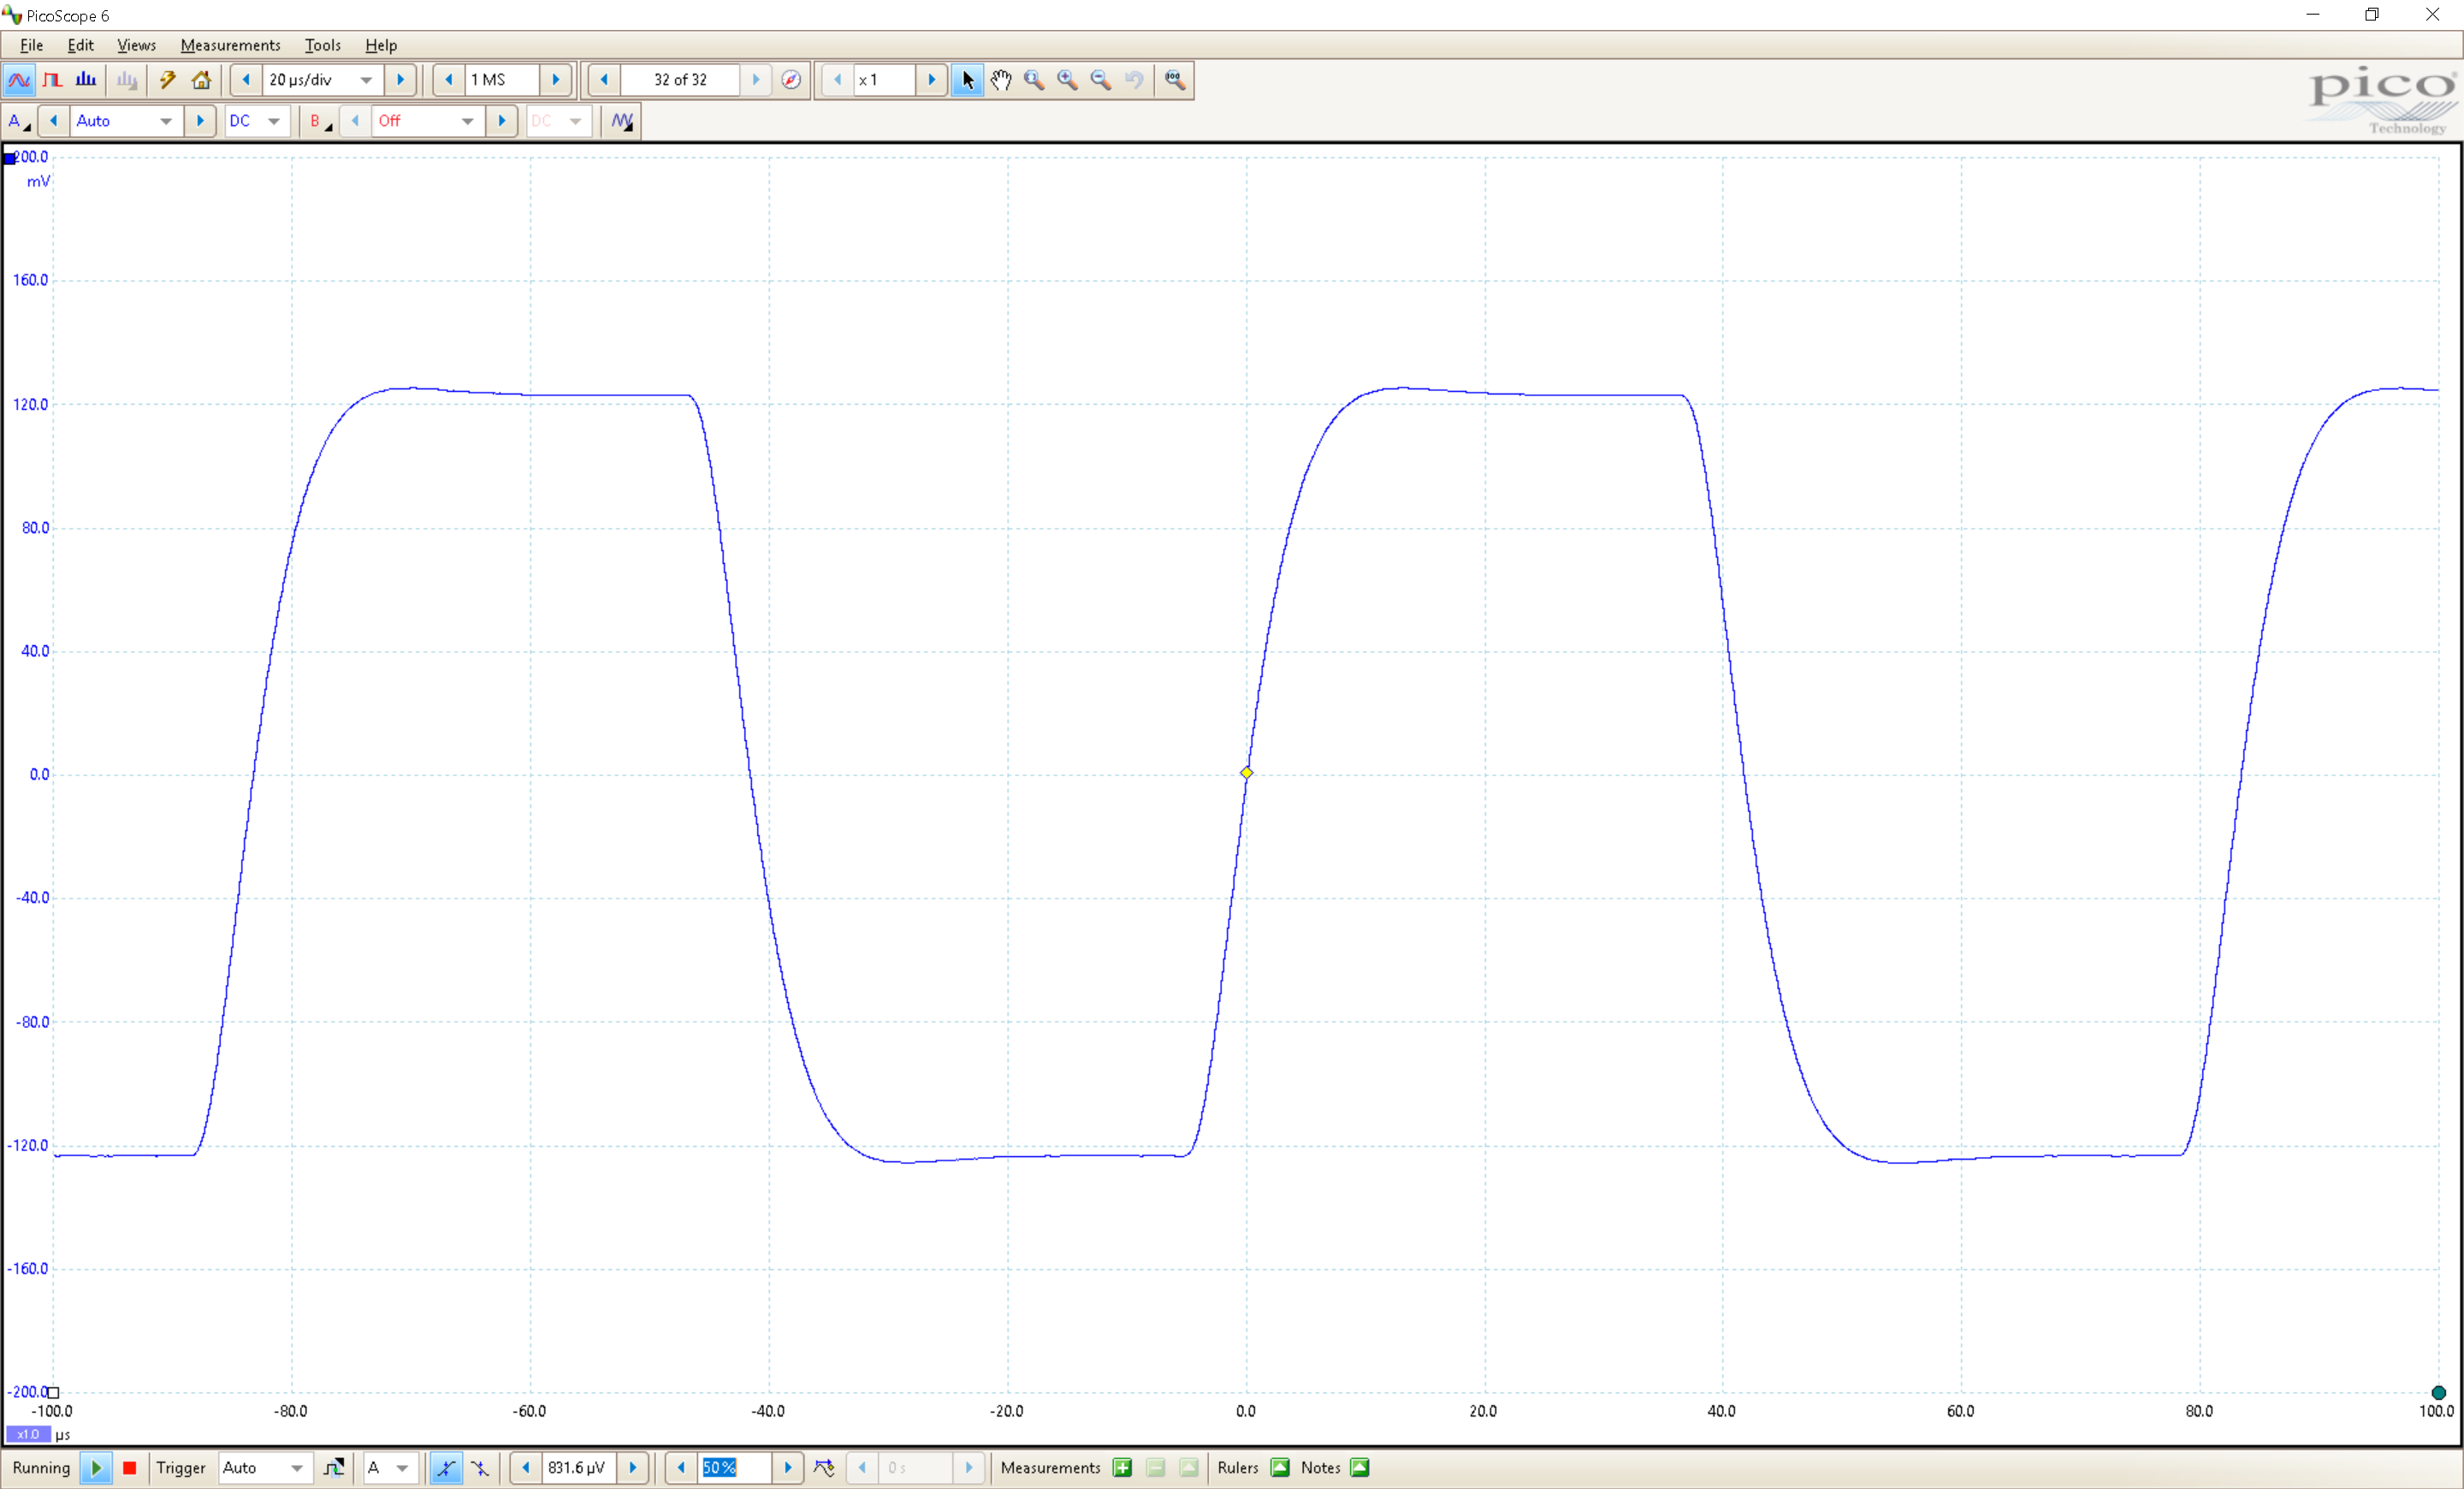Start capturing with green Go button
Viewport: 2464px width, 1489px height.
point(96,1467)
